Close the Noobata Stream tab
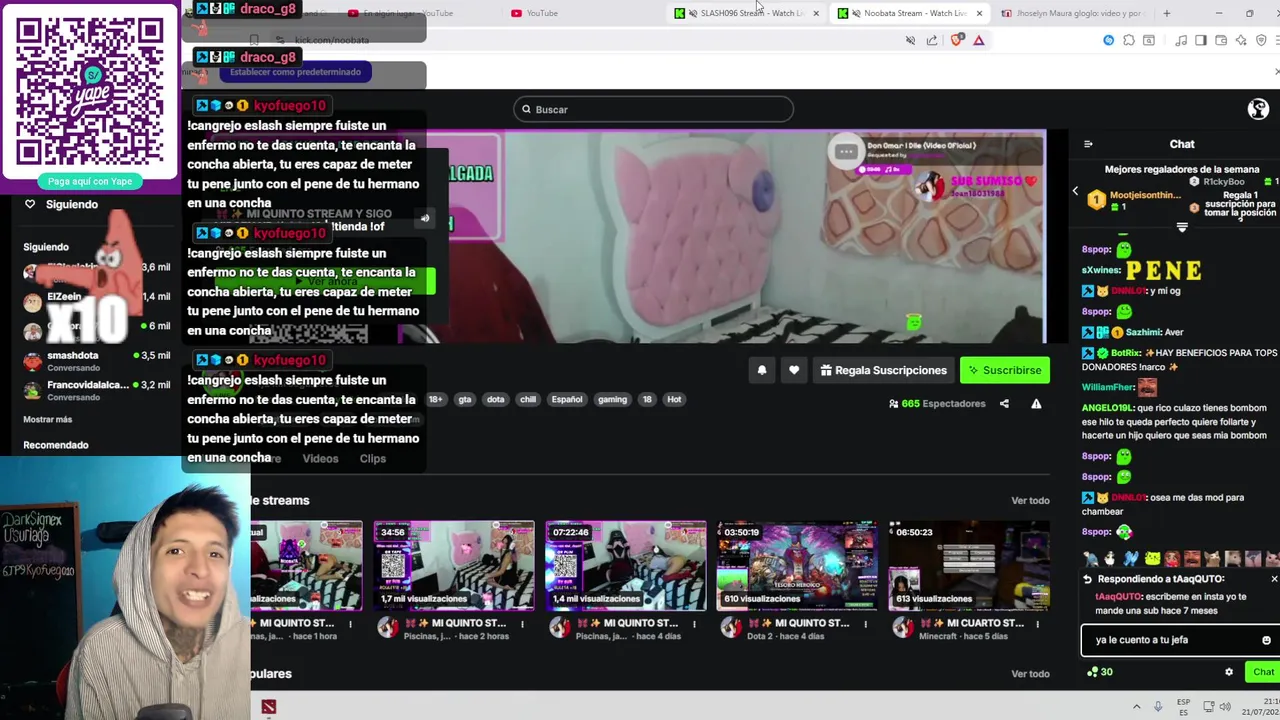 tap(979, 13)
